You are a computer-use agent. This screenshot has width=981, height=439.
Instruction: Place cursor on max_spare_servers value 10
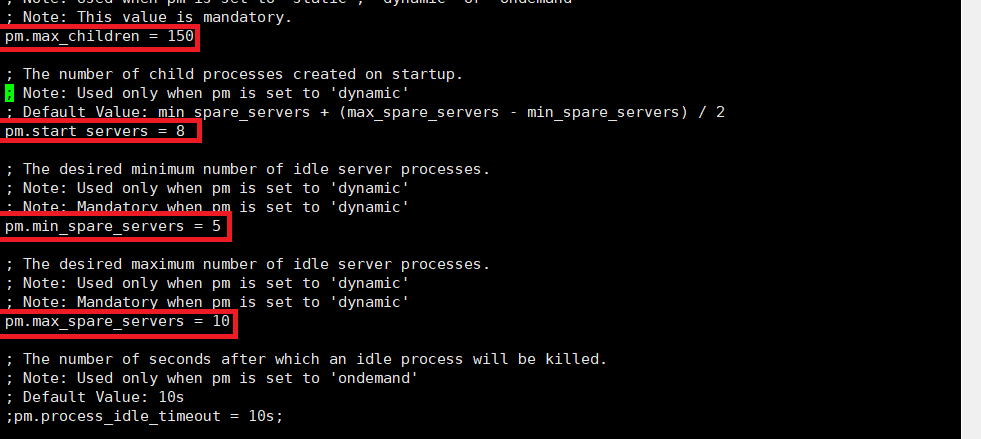(x=221, y=321)
